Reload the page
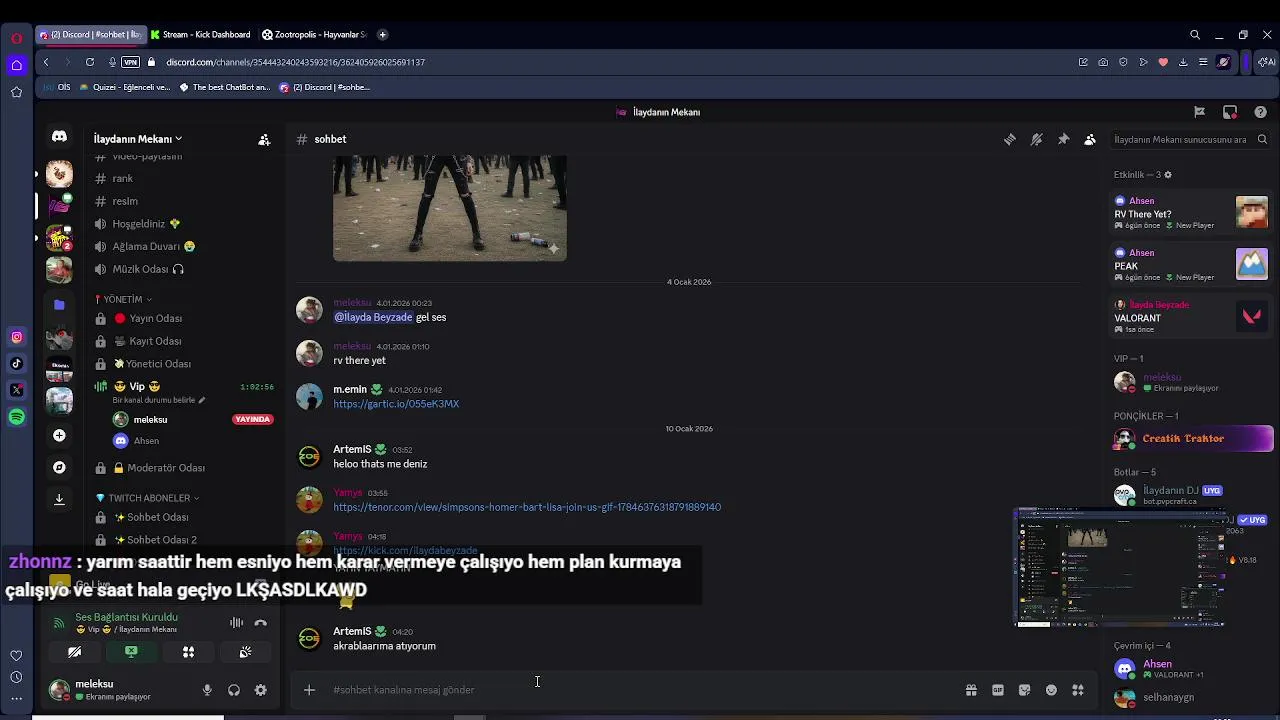 click(x=90, y=62)
